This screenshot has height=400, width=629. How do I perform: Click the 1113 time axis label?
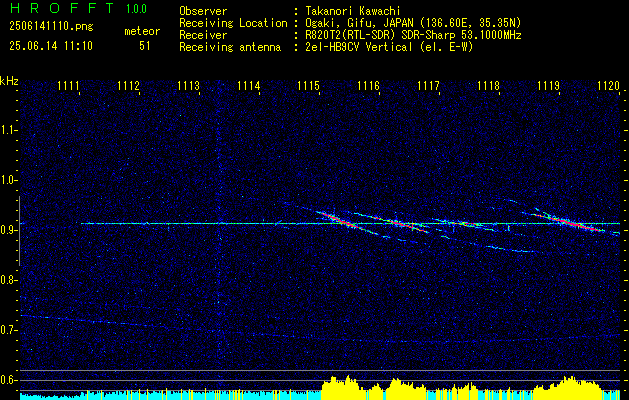[189, 85]
